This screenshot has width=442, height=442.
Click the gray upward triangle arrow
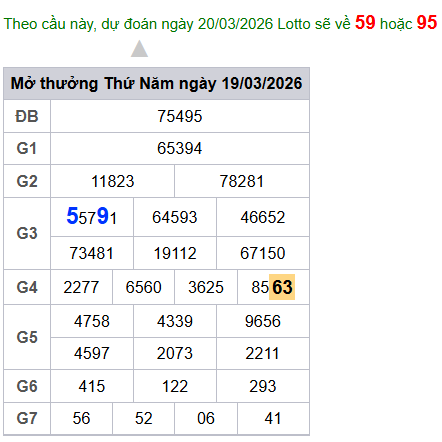139,49
